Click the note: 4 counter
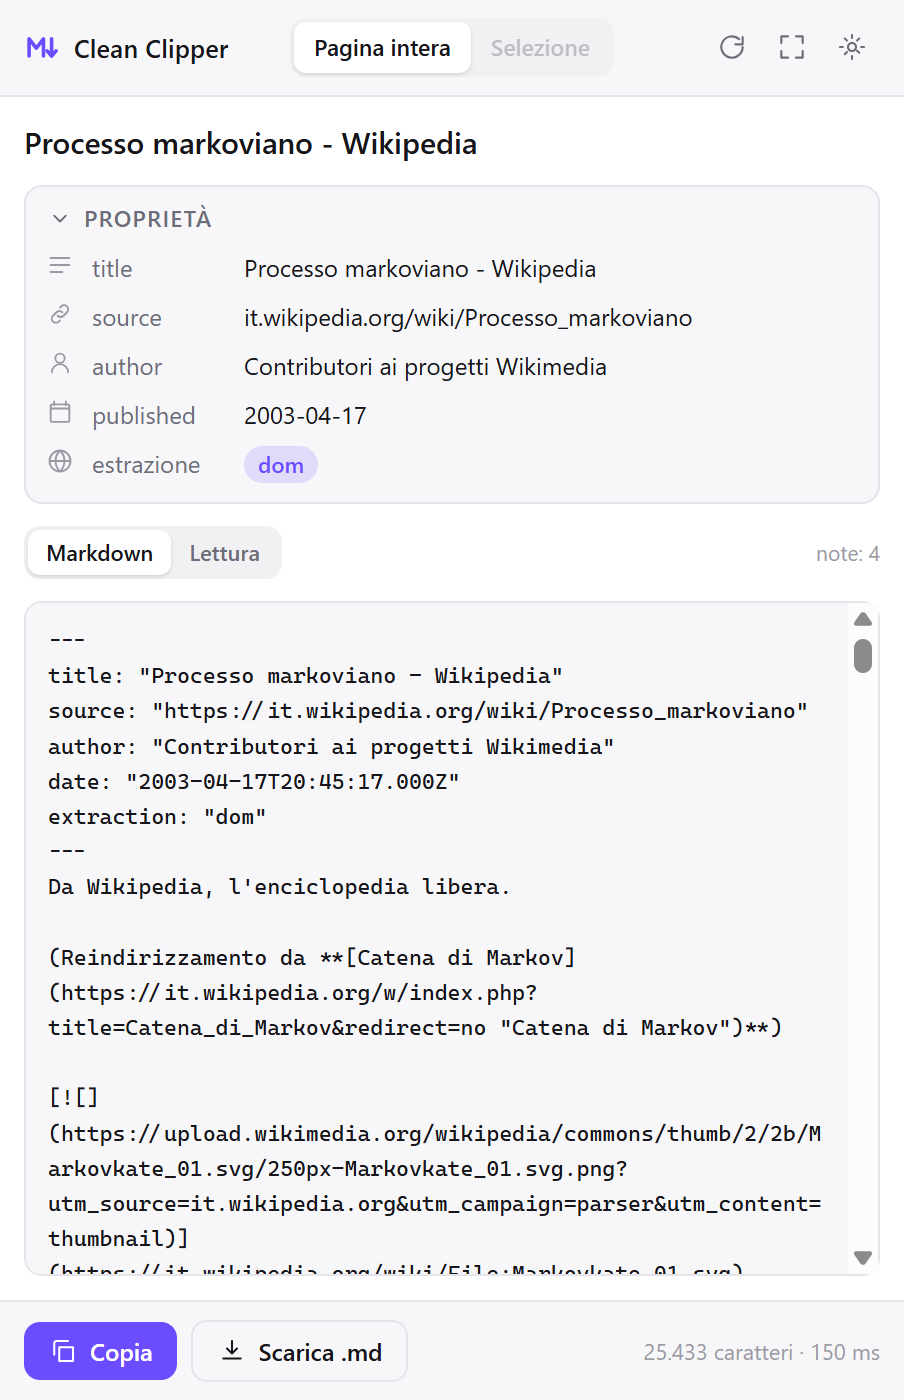Screen dimensions: 904x1400 [847, 554]
